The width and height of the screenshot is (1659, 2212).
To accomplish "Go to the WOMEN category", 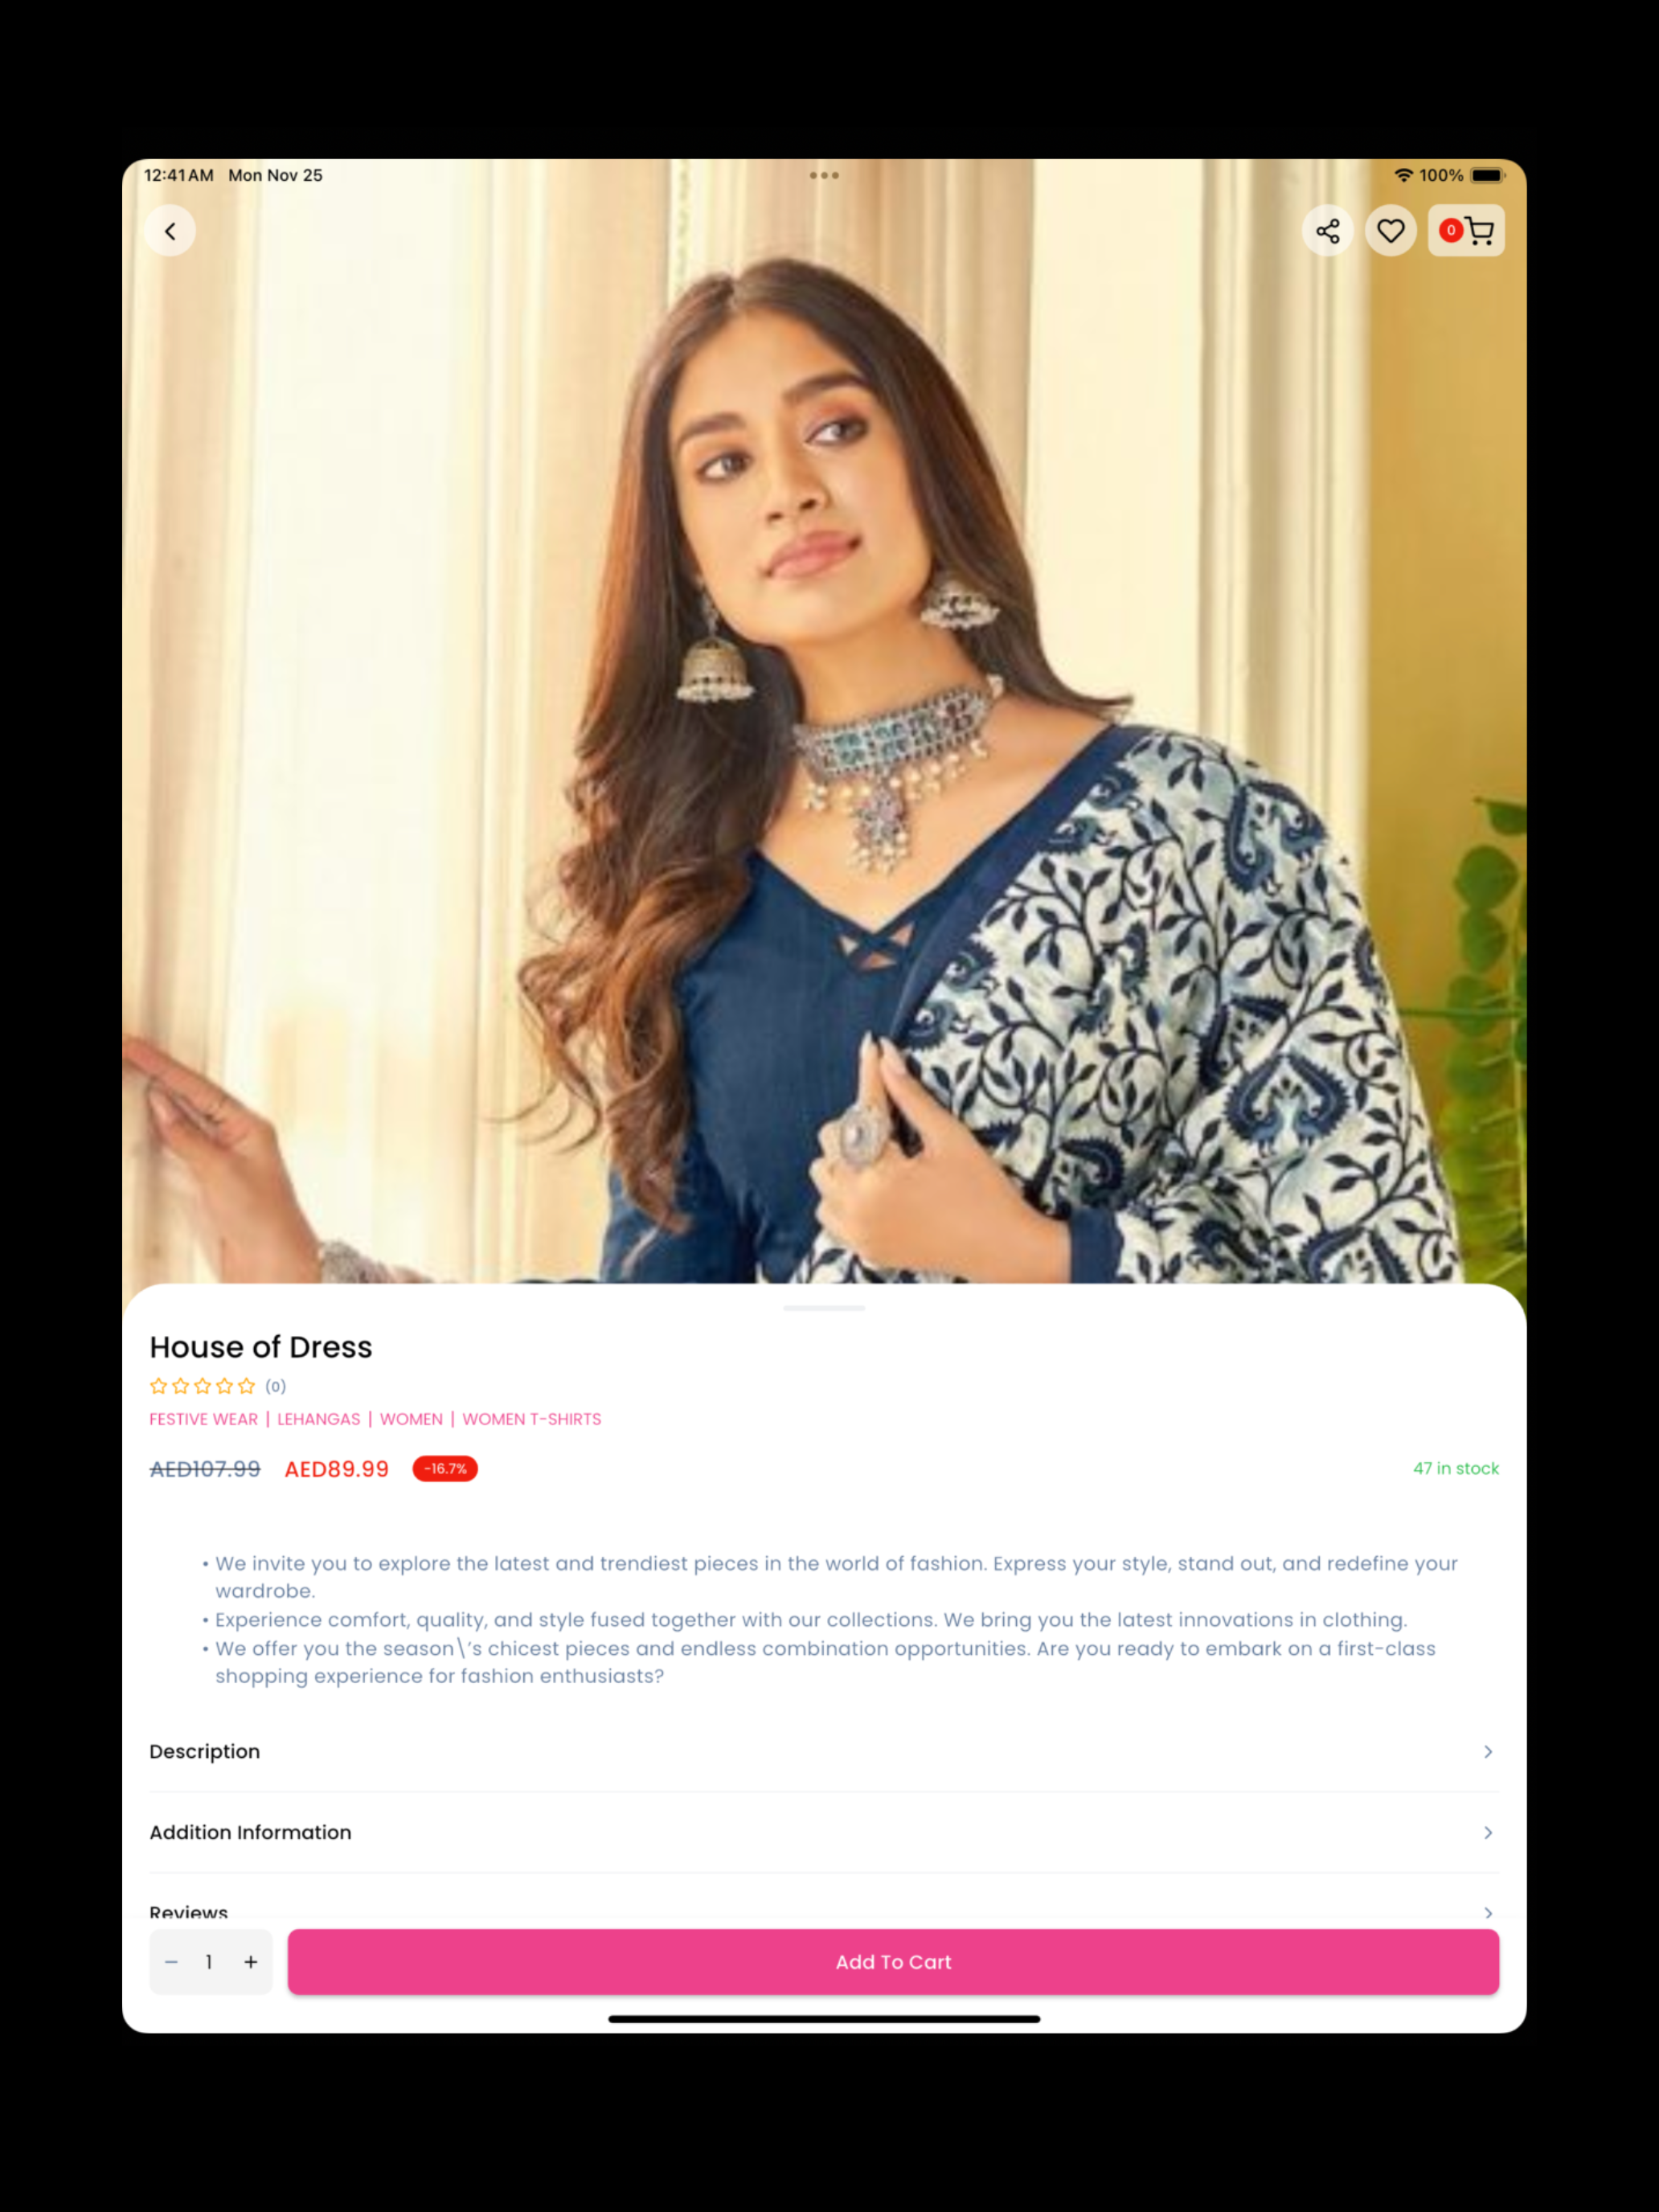I will pos(411,1419).
